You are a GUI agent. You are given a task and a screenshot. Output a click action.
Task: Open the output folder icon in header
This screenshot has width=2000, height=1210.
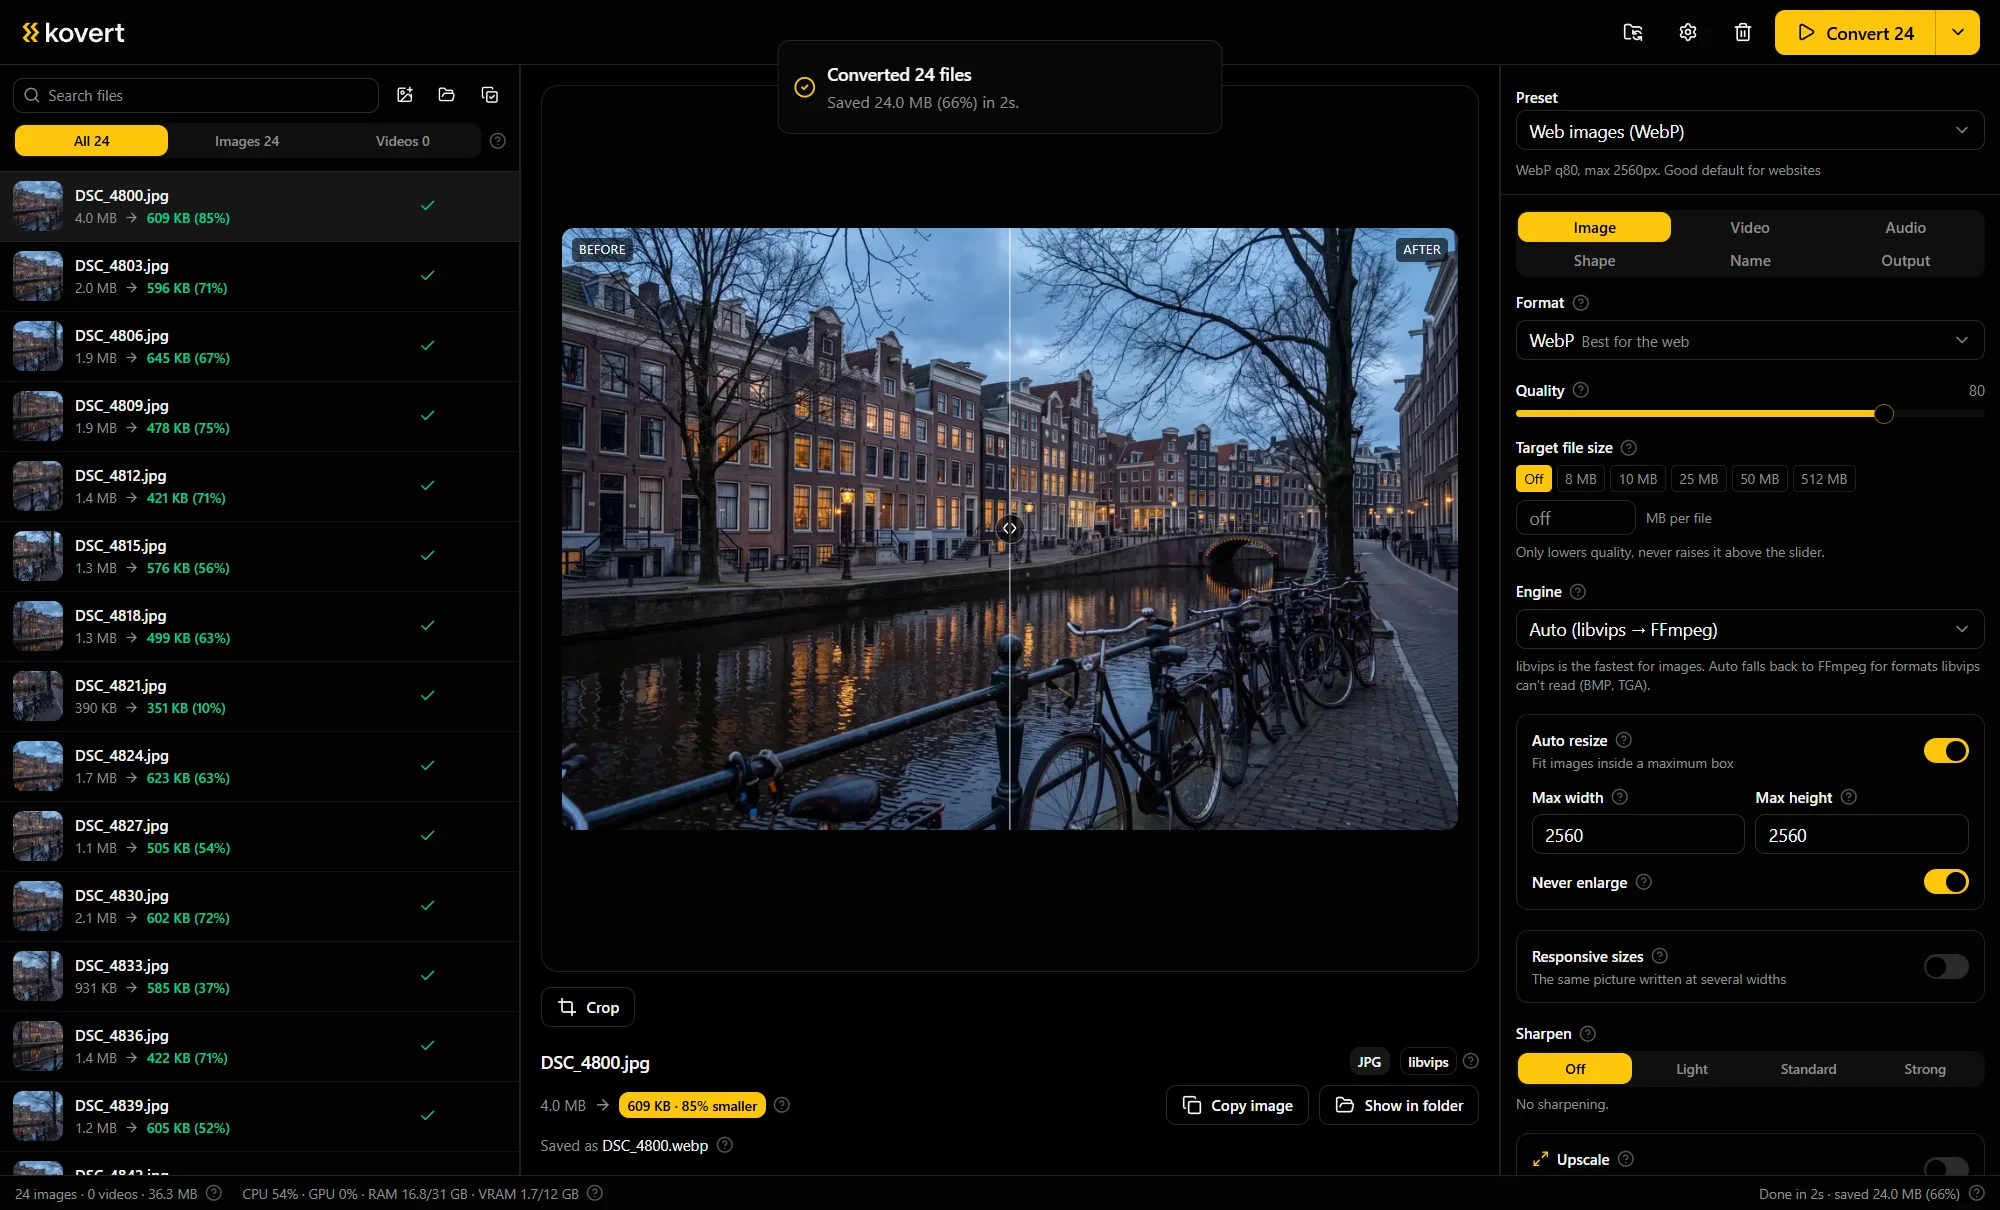point(1633,33)
